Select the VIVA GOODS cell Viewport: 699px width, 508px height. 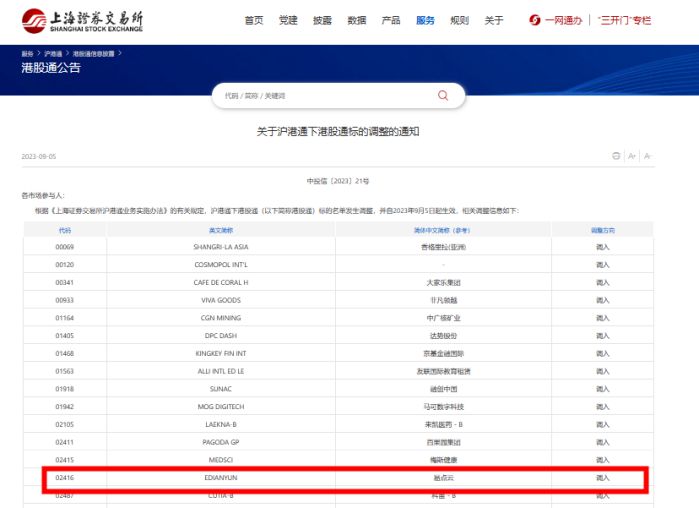pyautogui.click(x=221, y=300)
